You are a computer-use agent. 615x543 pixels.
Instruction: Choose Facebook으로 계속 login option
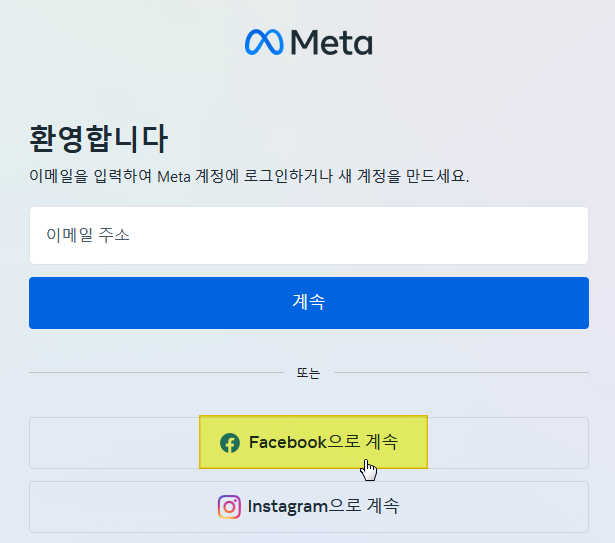tap(309, 443)
